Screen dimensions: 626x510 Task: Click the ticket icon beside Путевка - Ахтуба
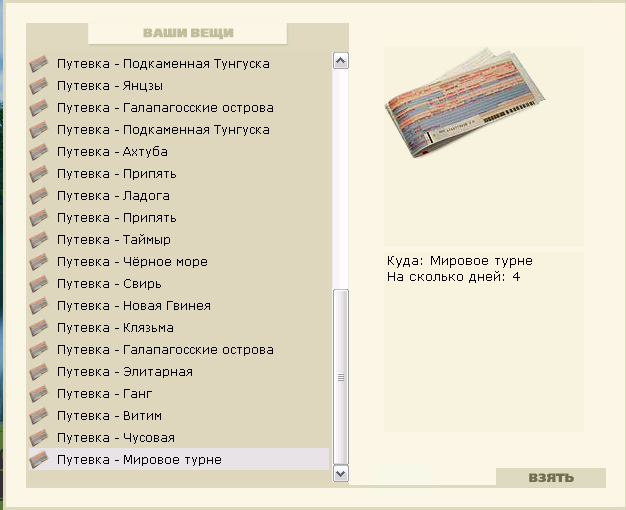tap(39, 152)
